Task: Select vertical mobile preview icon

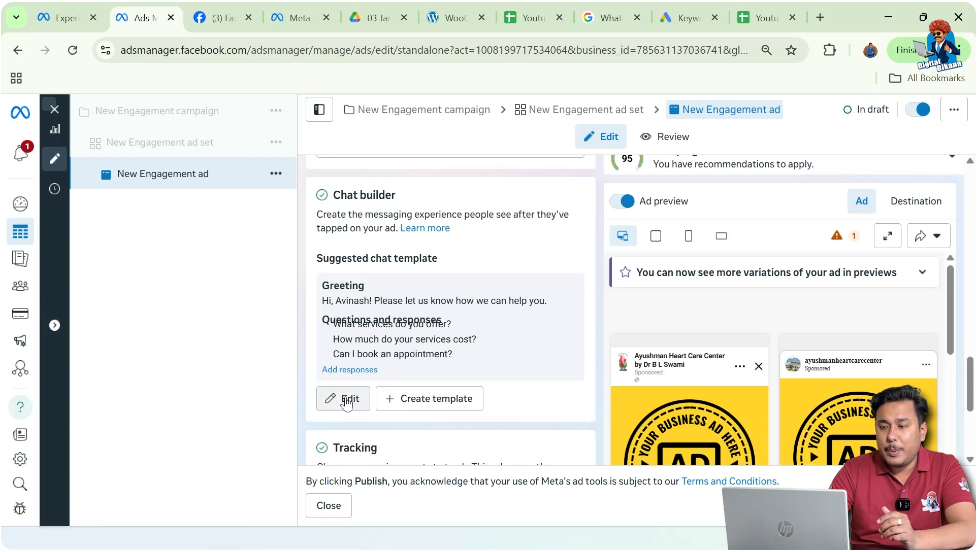Action: (689, 236)
